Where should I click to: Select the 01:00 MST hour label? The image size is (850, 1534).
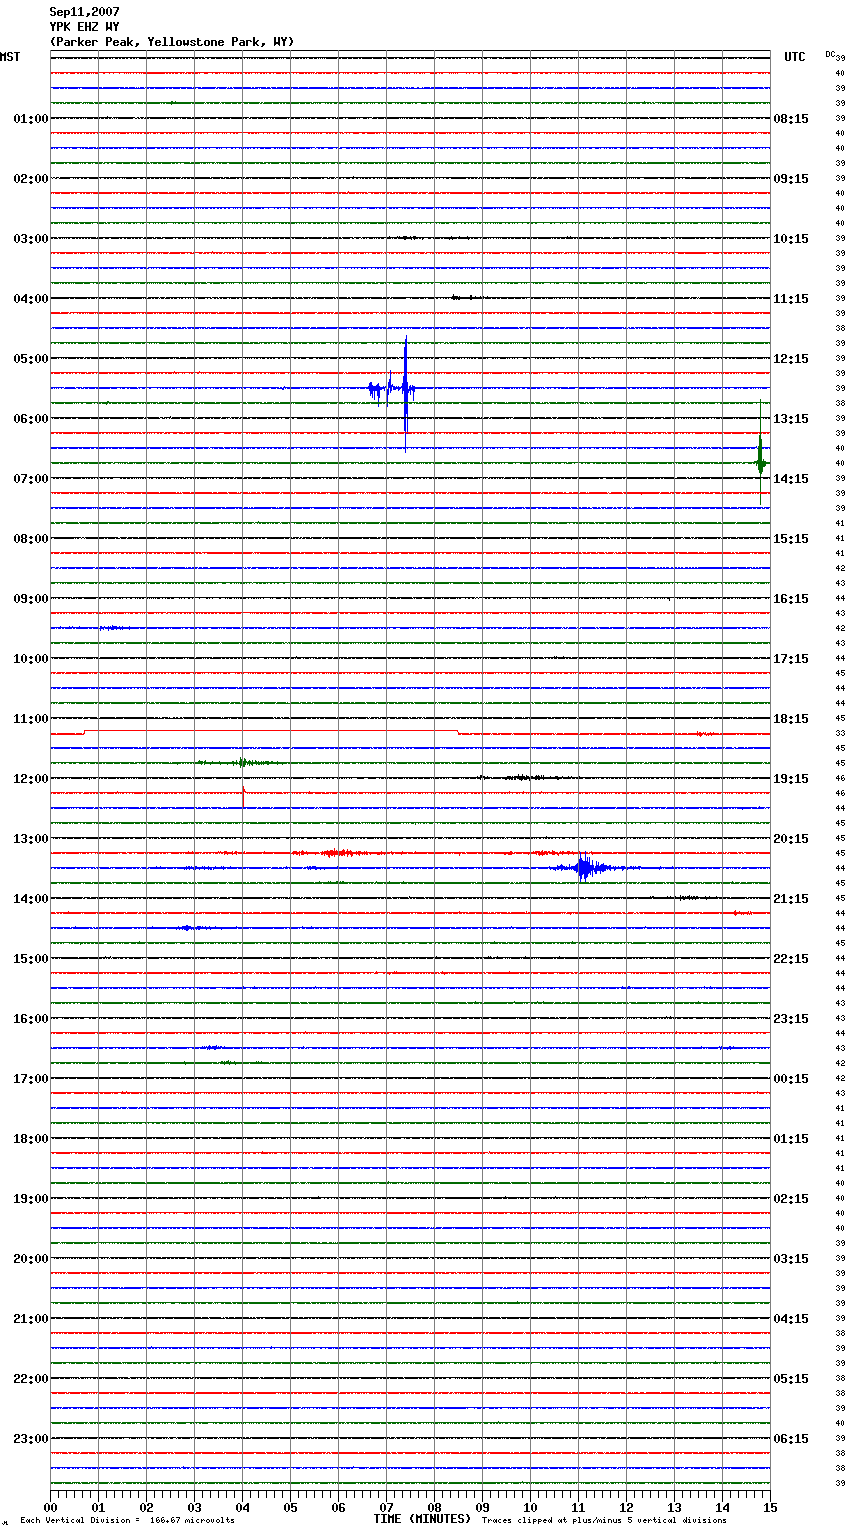tap(31, 119)
